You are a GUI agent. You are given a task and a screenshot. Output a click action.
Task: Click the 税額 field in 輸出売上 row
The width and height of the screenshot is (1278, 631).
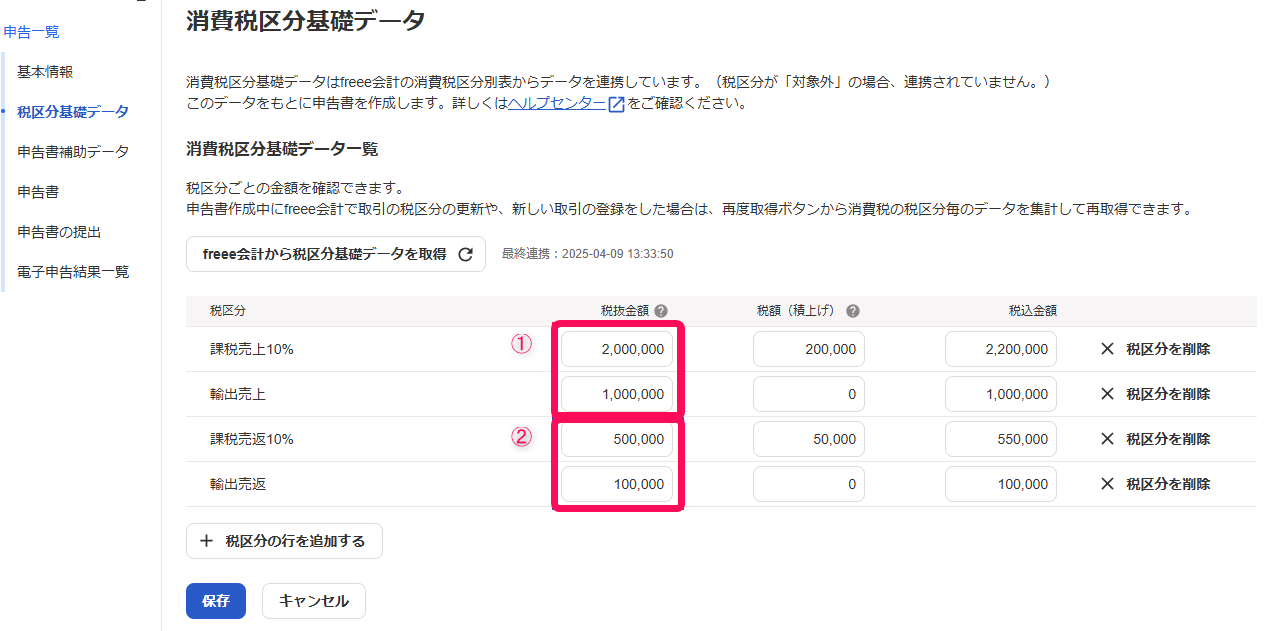809,394
